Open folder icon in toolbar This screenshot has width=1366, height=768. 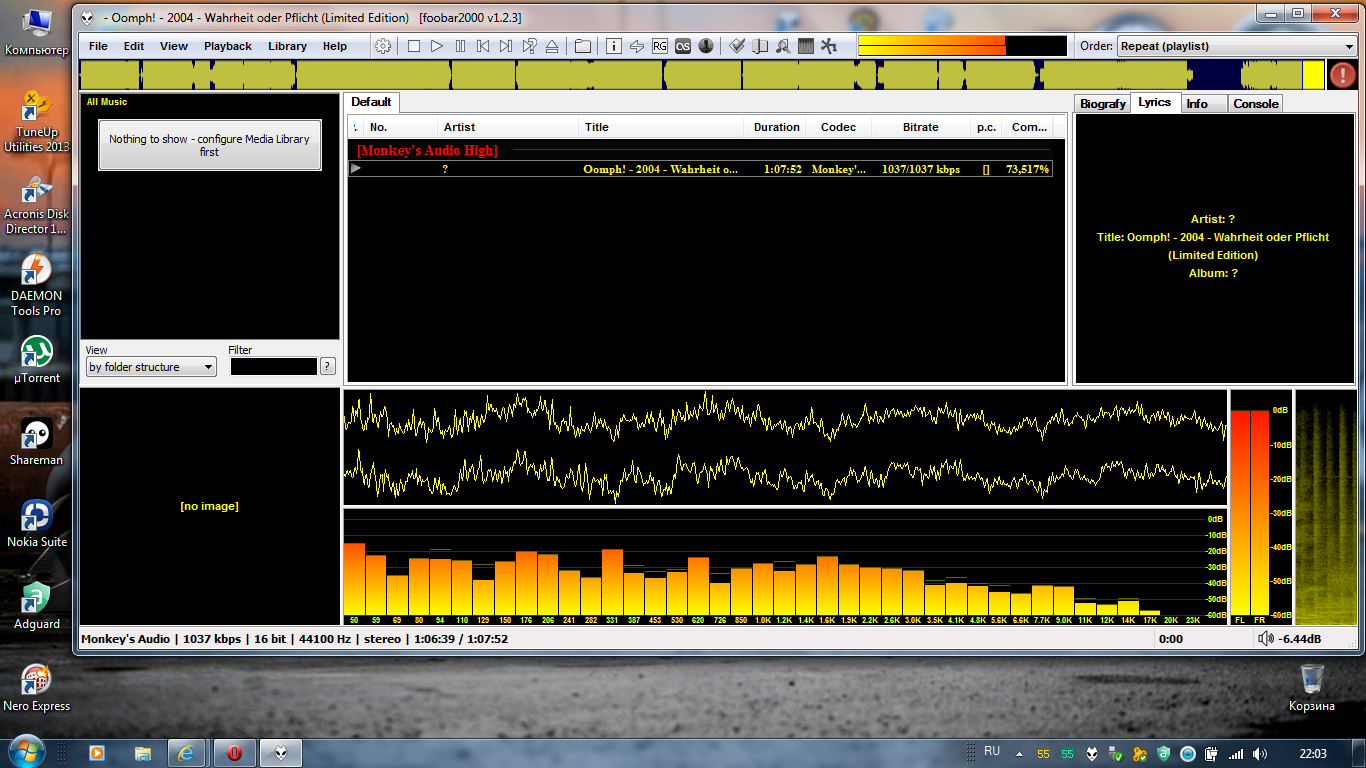click(583, 46)
